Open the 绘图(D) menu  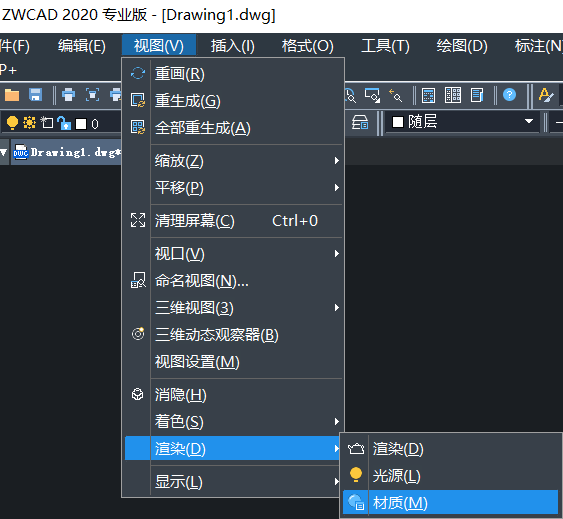462,46
